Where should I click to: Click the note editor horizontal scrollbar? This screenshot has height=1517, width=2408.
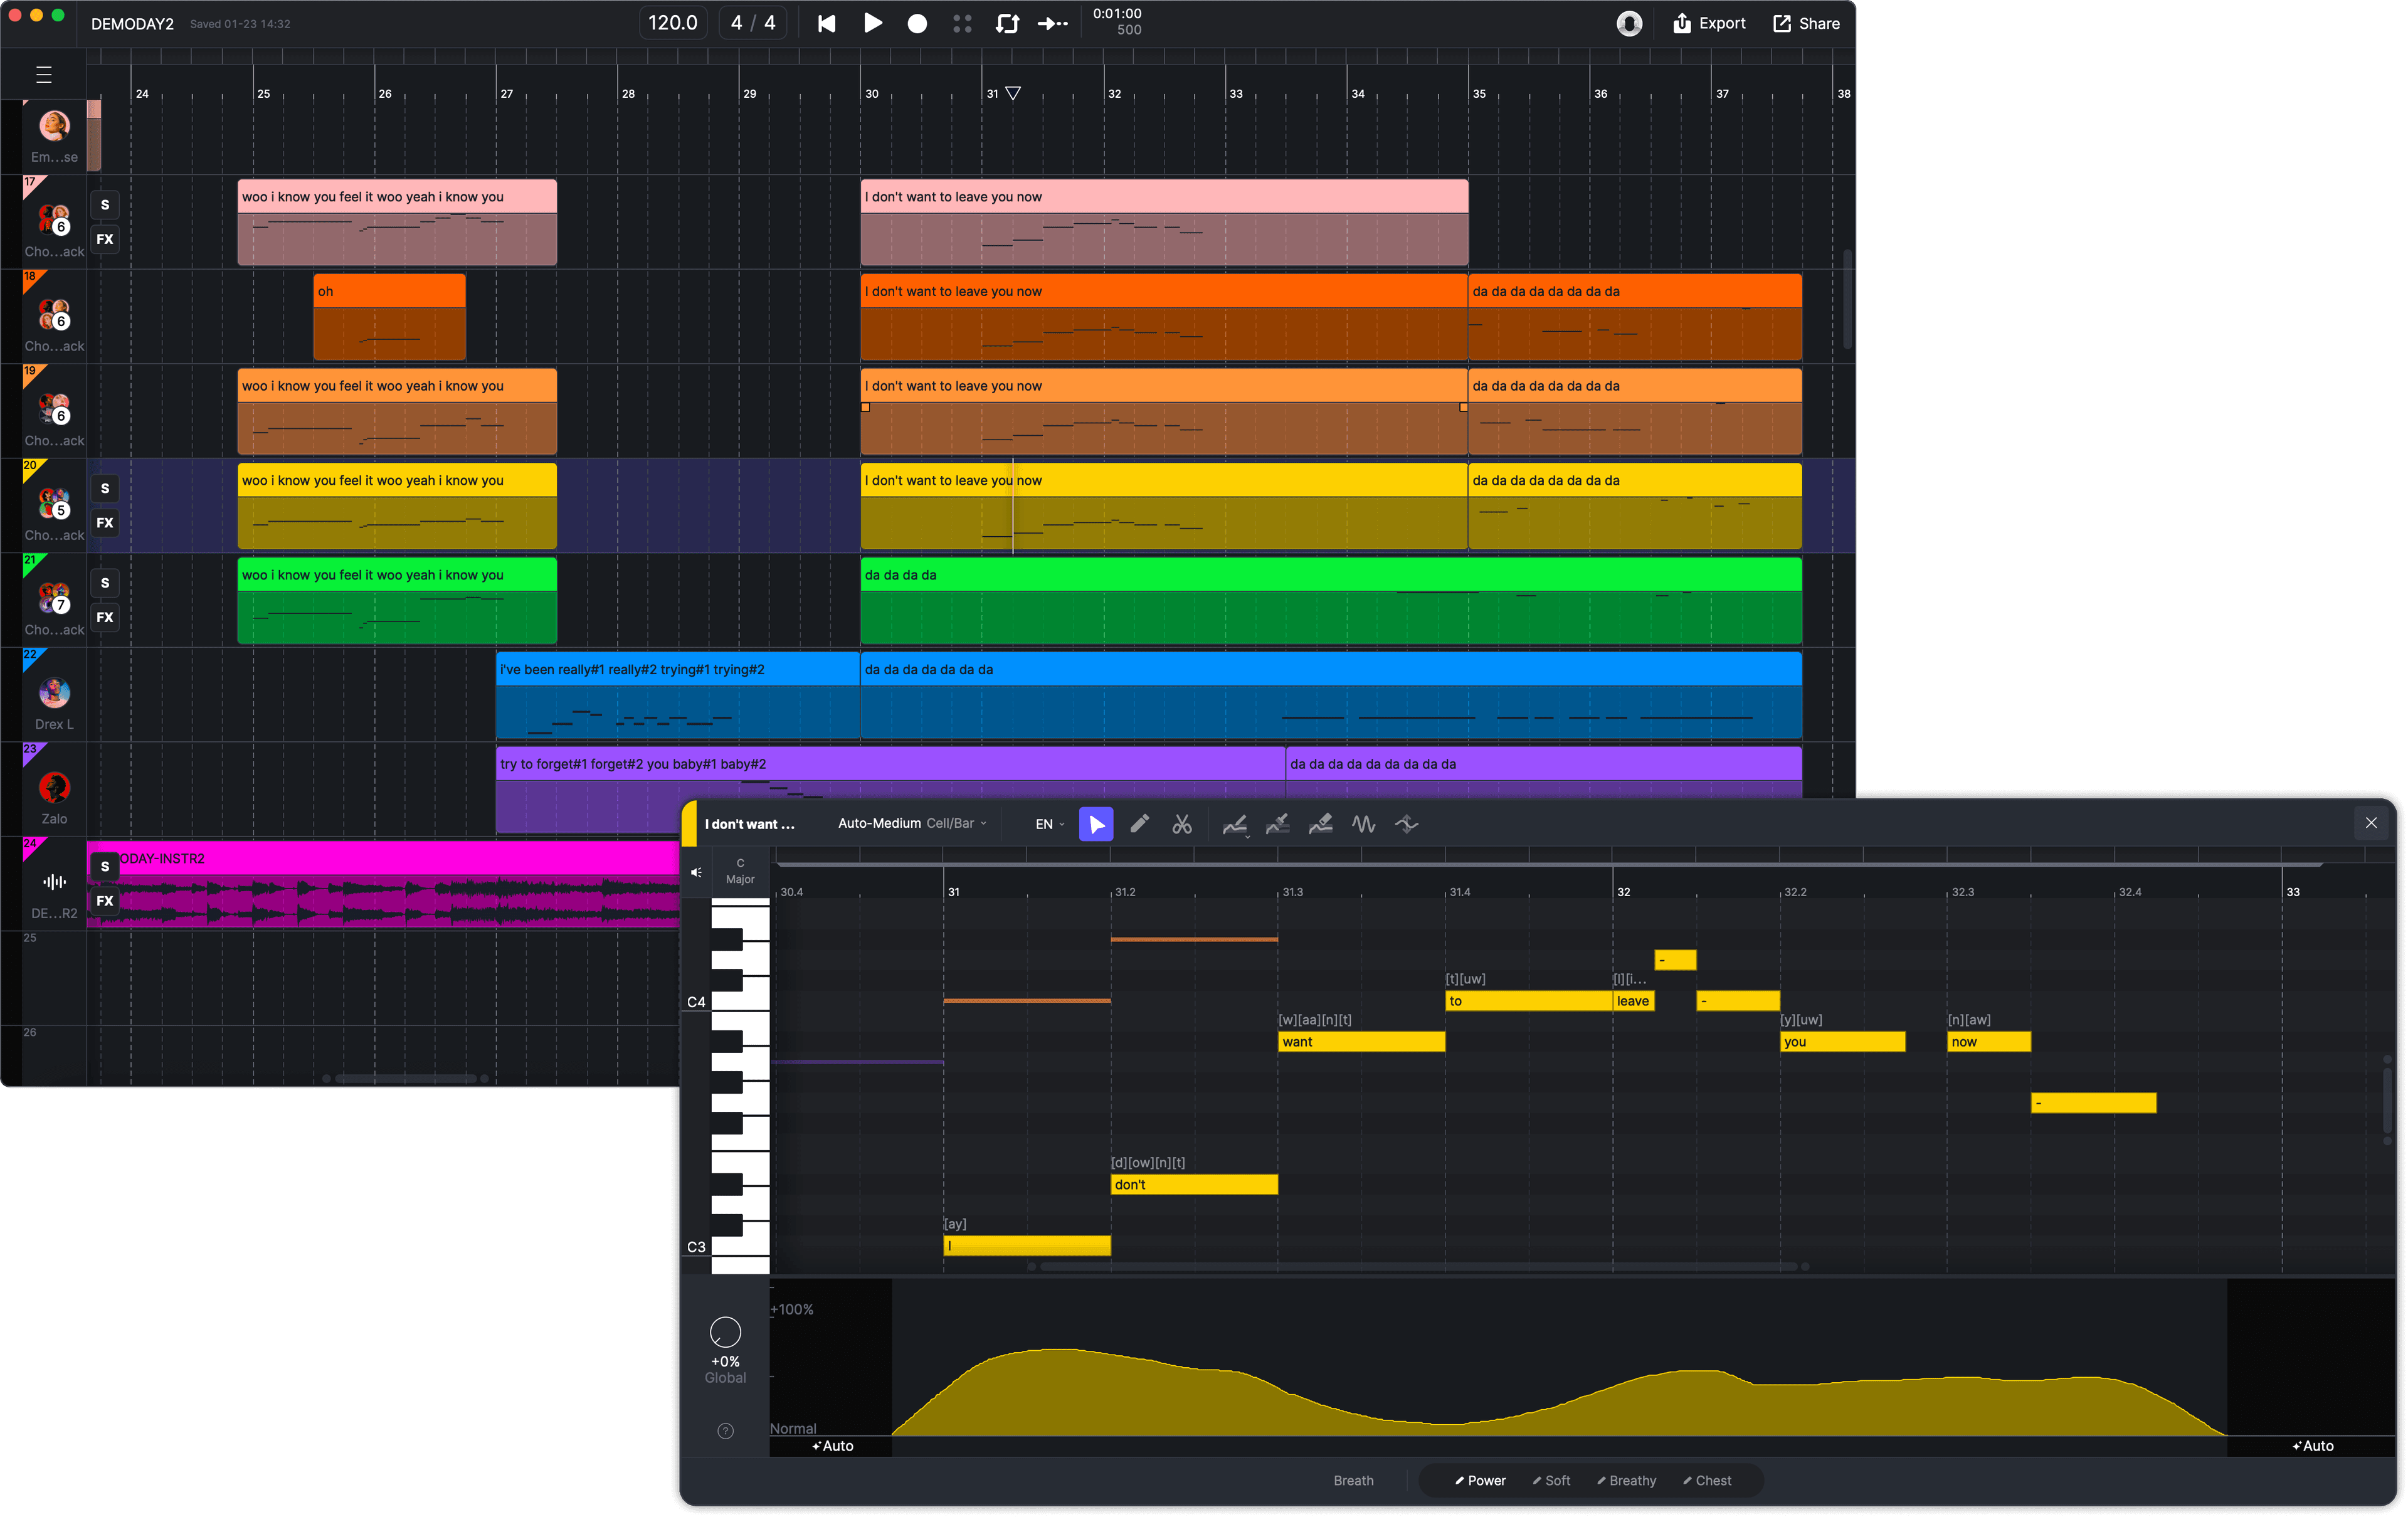pyautogui.click(x=1418, y=1266)
